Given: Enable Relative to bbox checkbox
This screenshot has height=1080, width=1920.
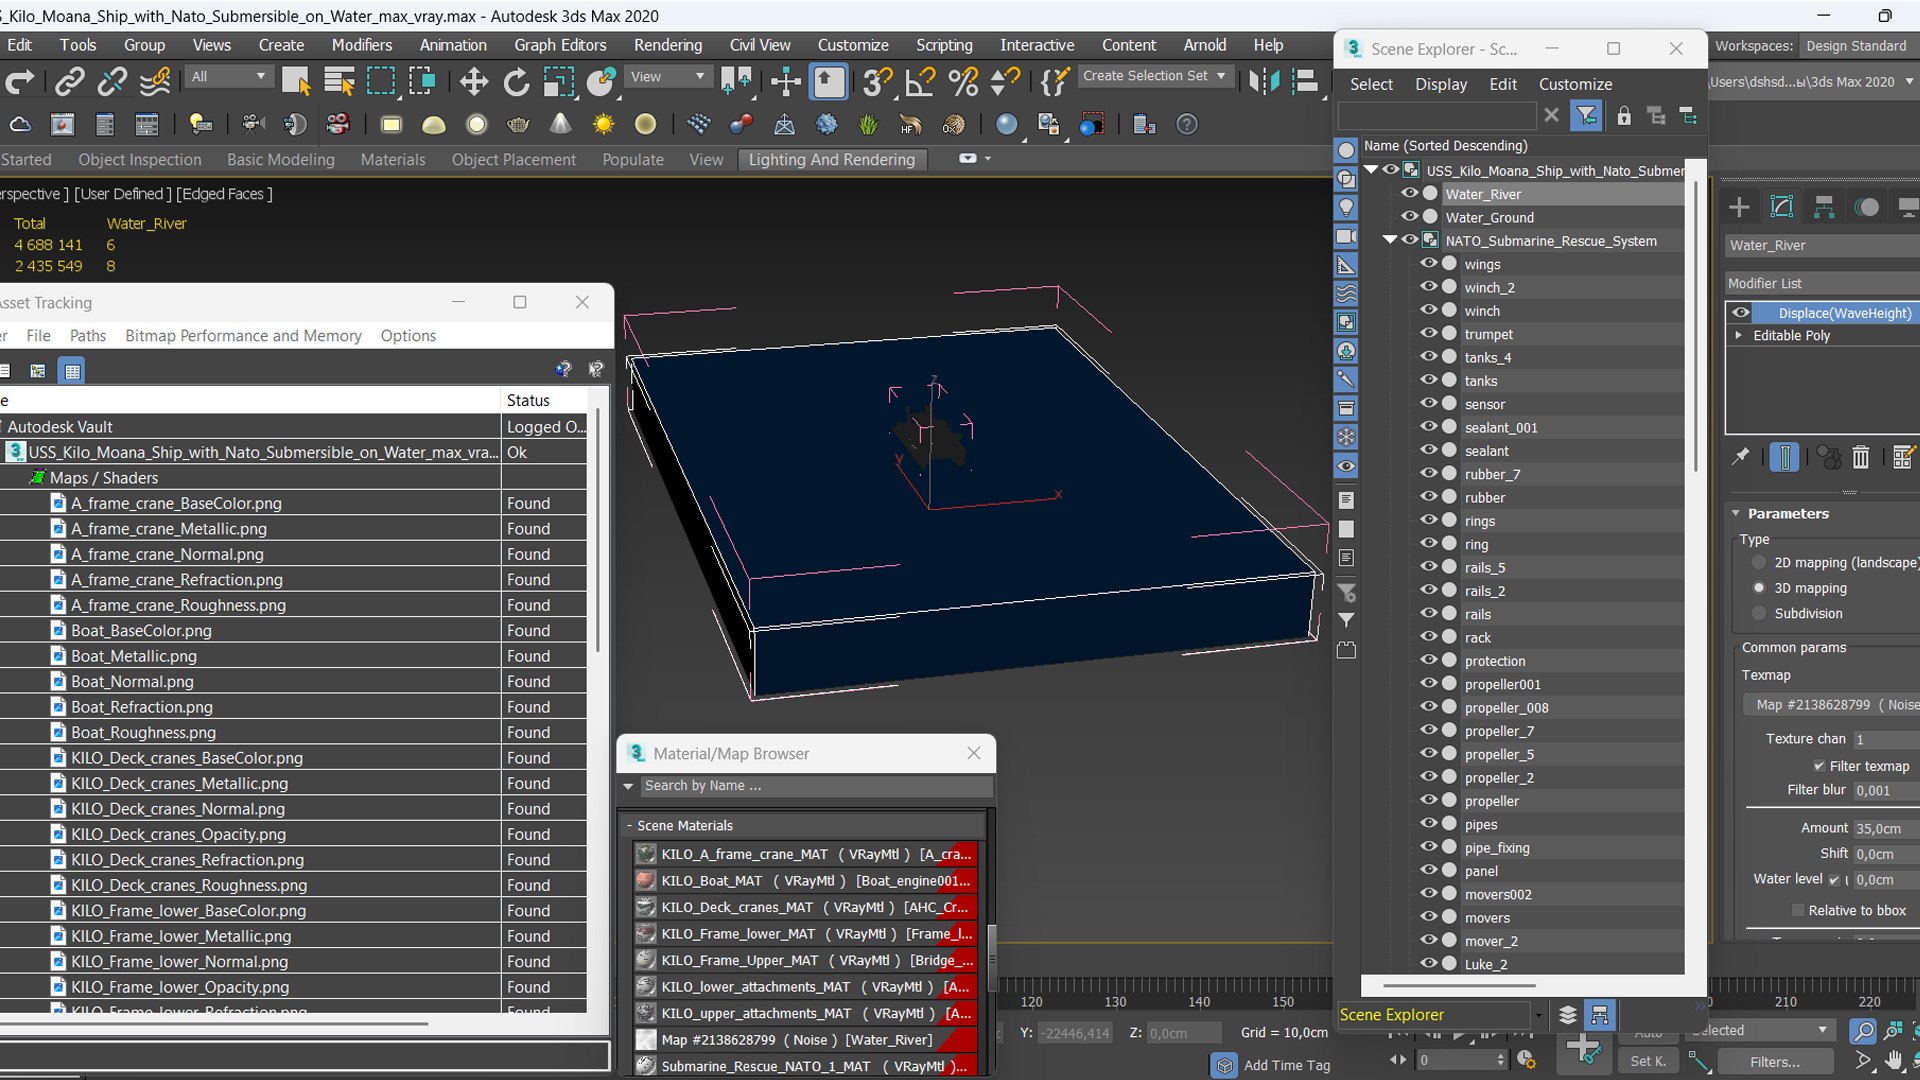Looking at the screenshot, I should [x=1798, y=910].
